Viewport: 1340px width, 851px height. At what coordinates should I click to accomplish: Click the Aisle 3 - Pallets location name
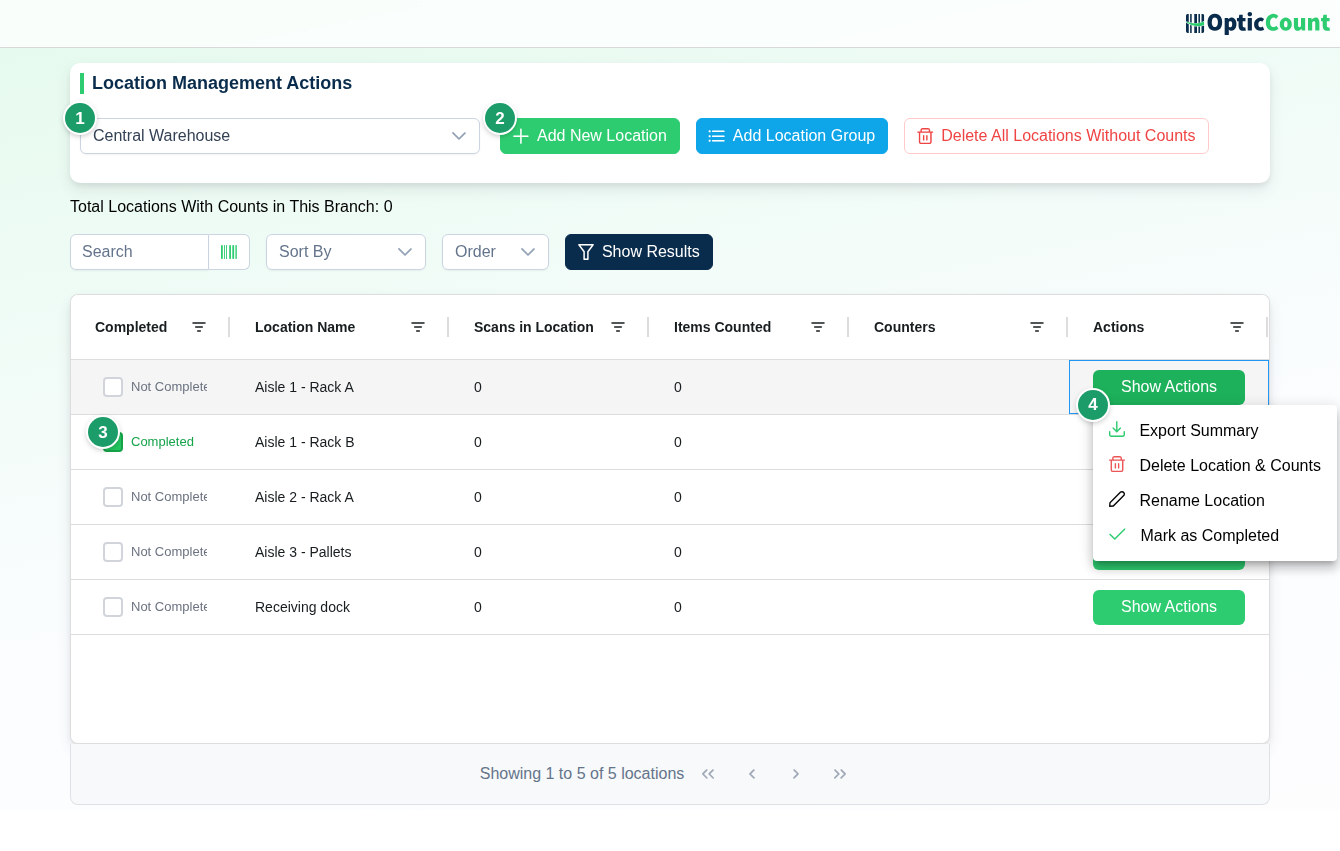click(x=303, y=552)
